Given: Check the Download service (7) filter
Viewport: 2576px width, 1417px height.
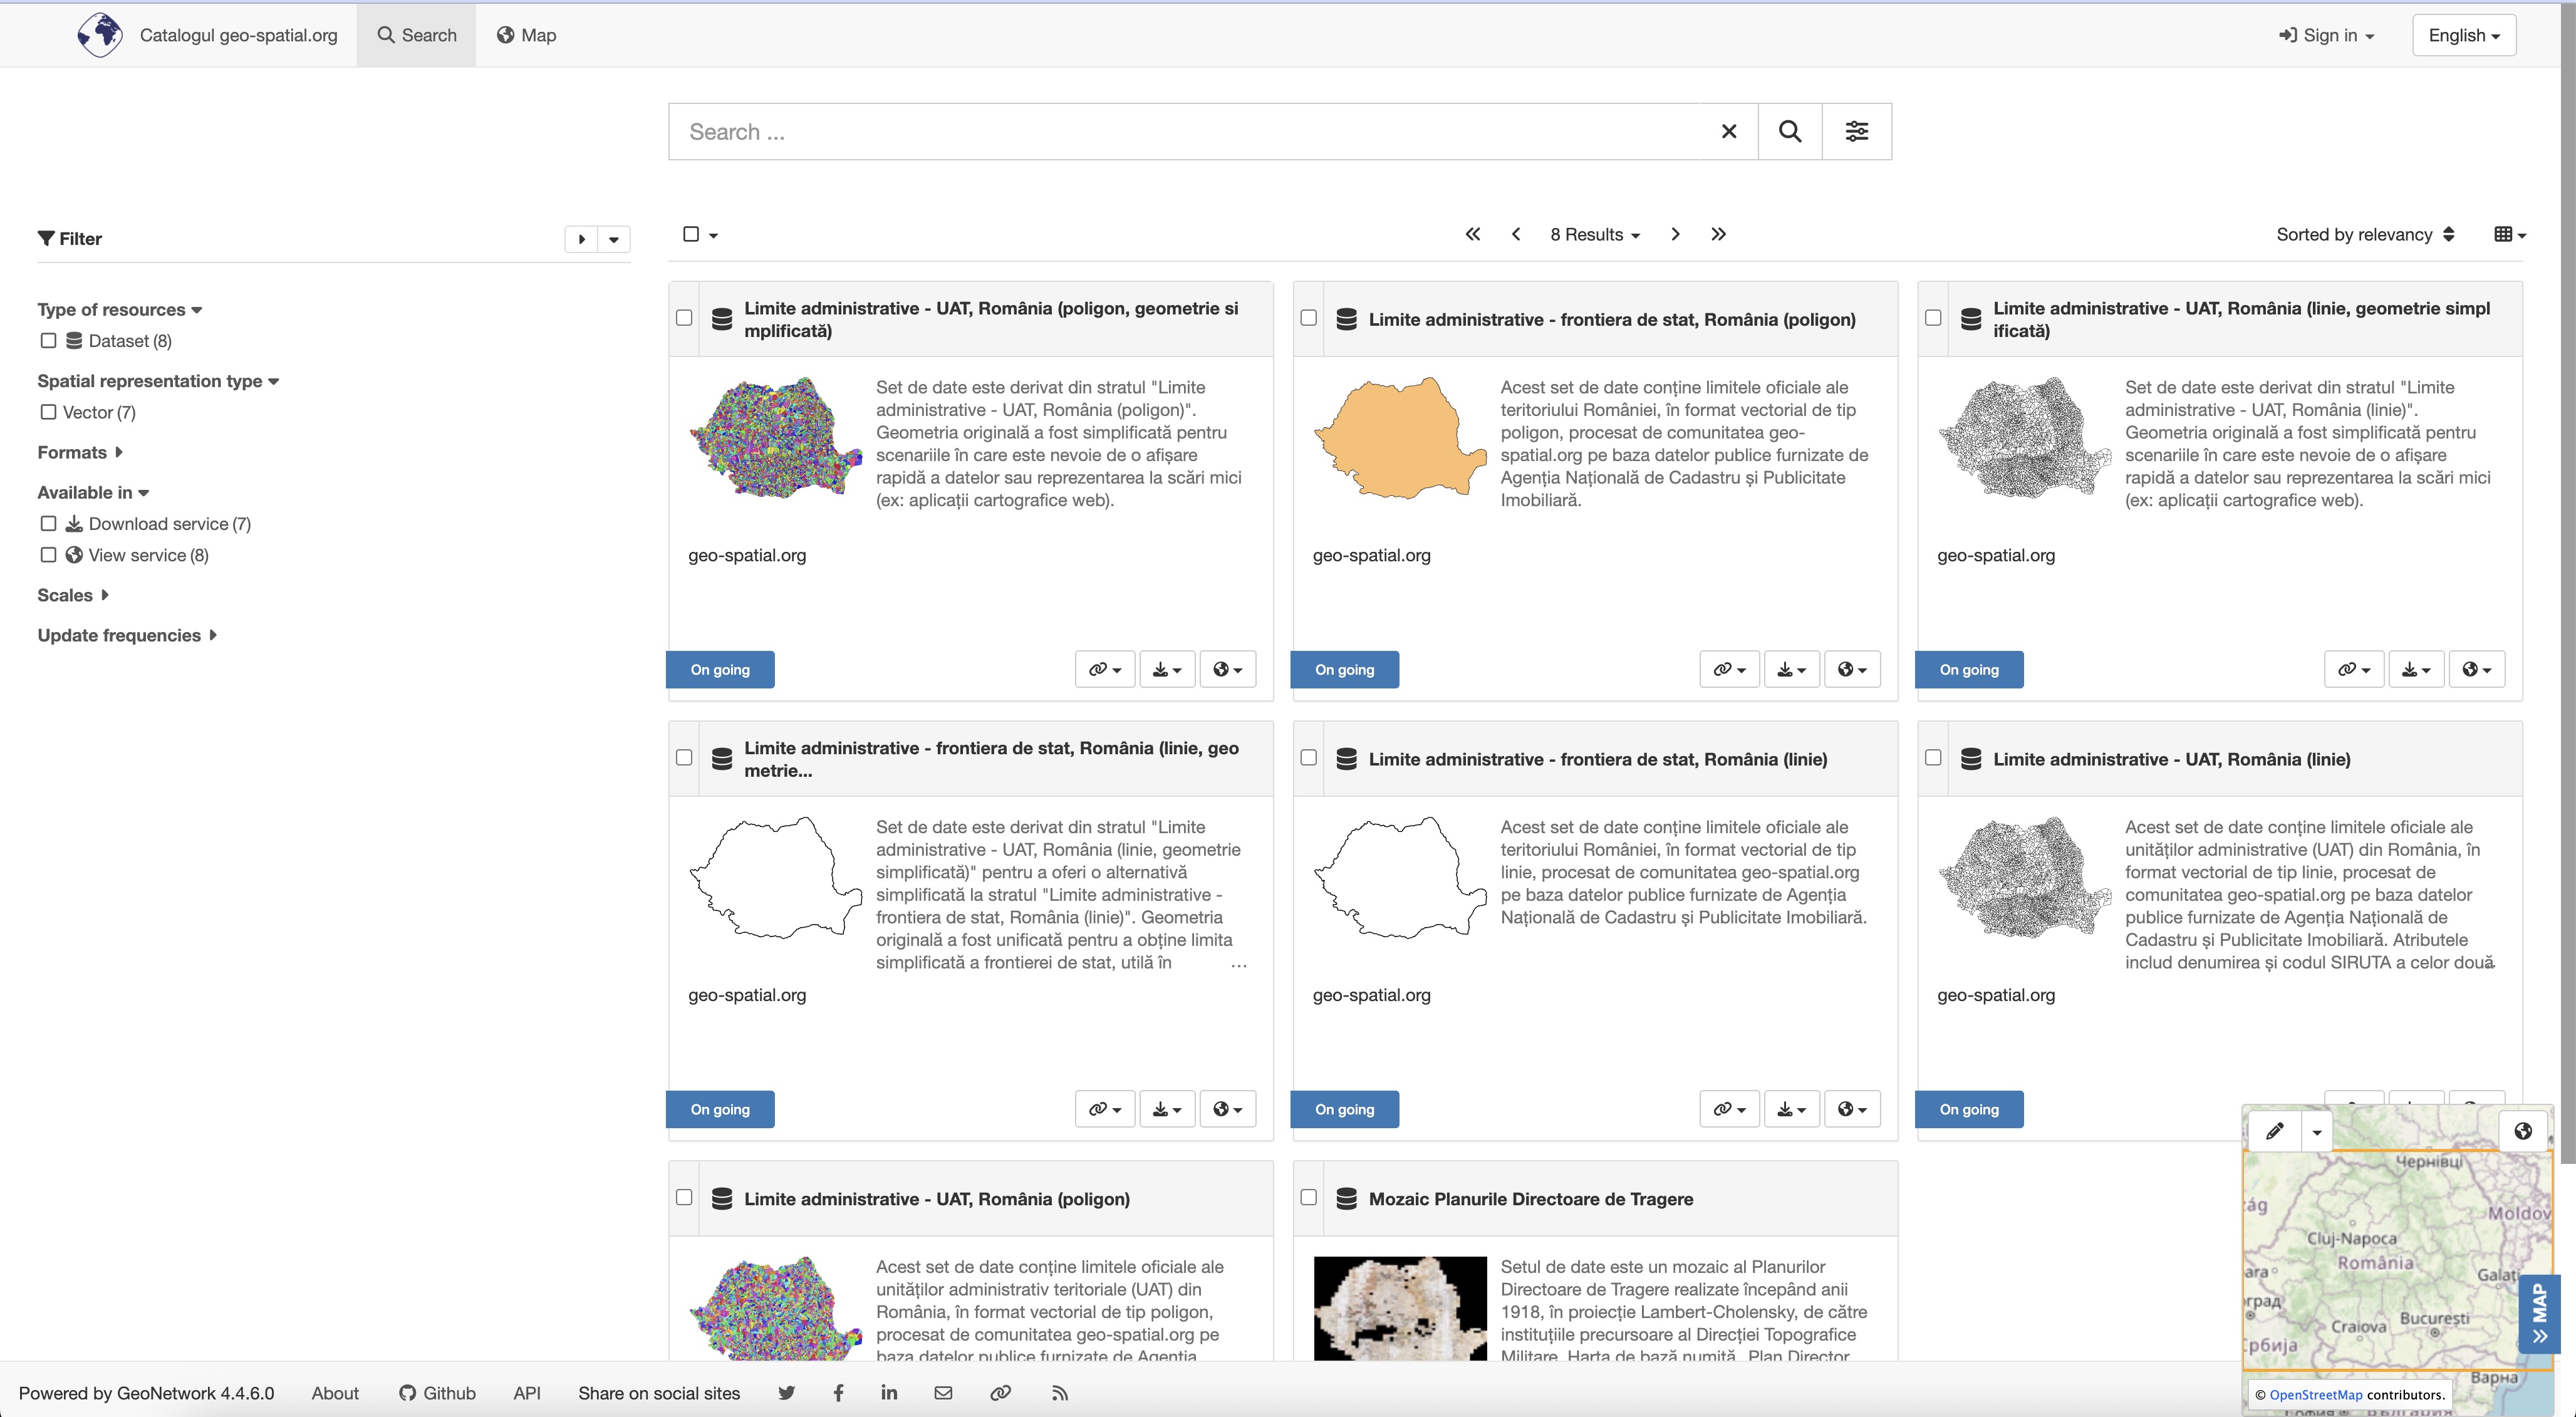Looking at the screenshot, I should tap(48, 524).
